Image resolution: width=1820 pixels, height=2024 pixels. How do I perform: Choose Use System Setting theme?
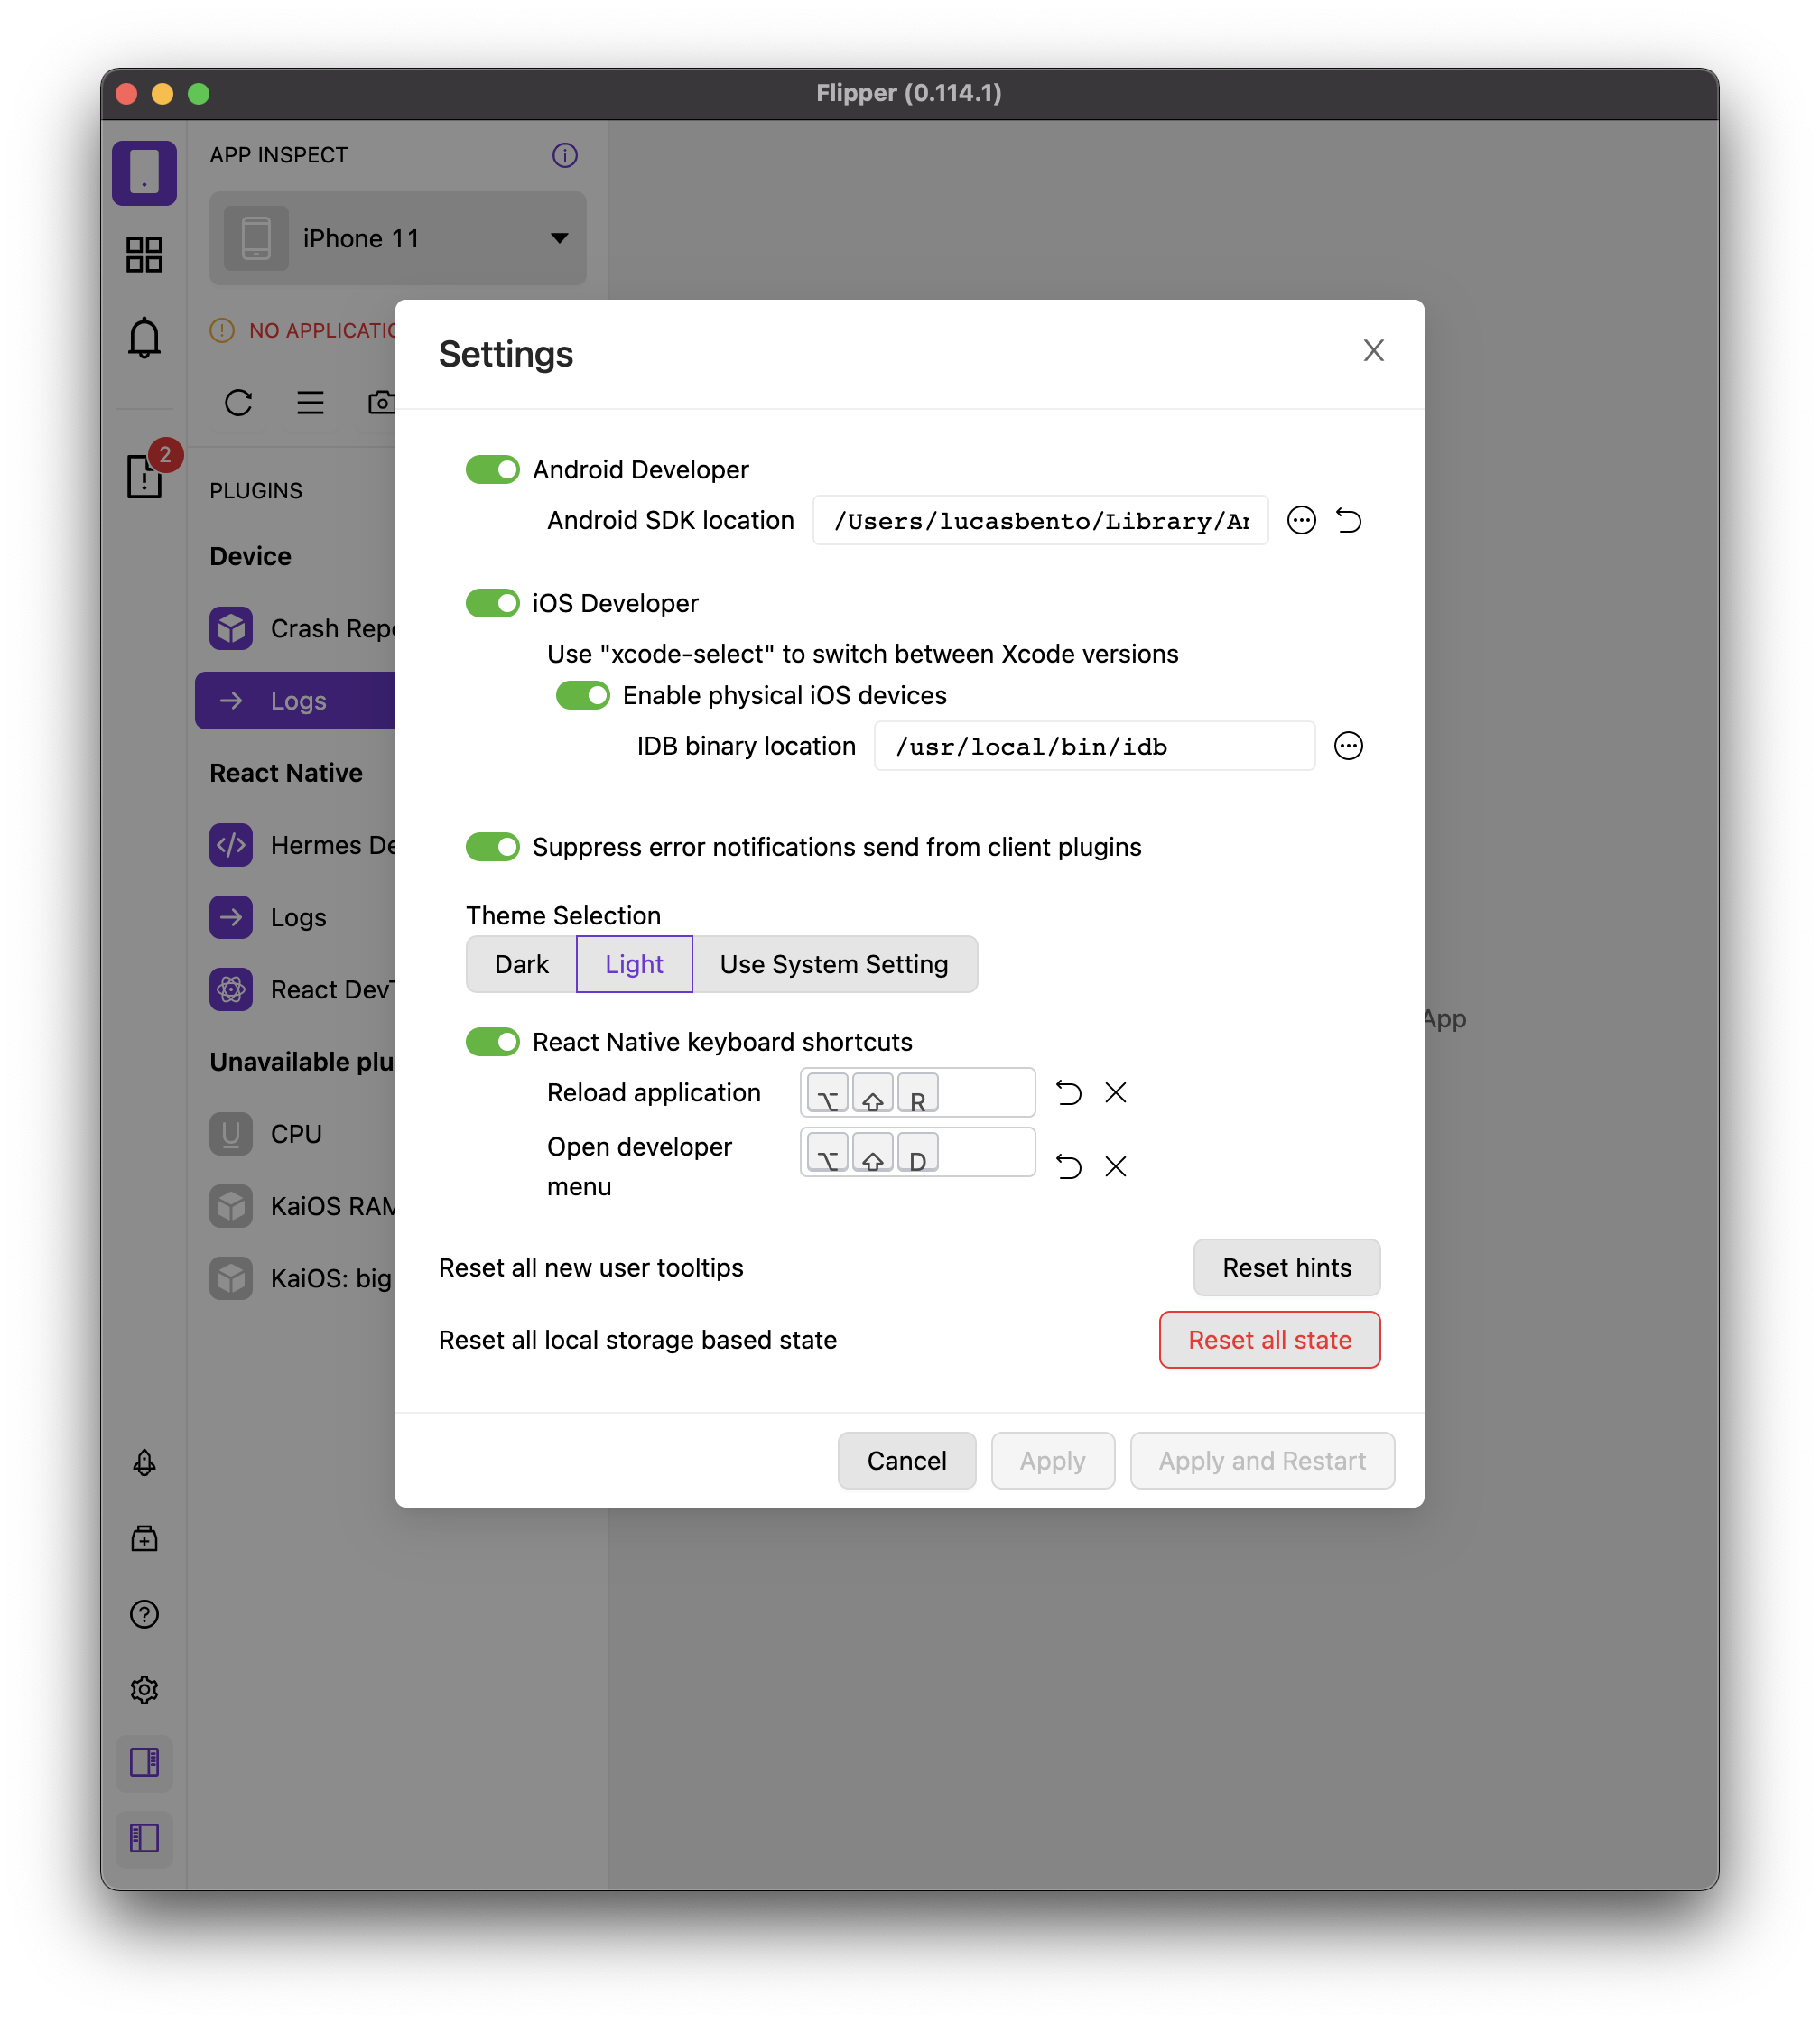[x=833, y=964]
